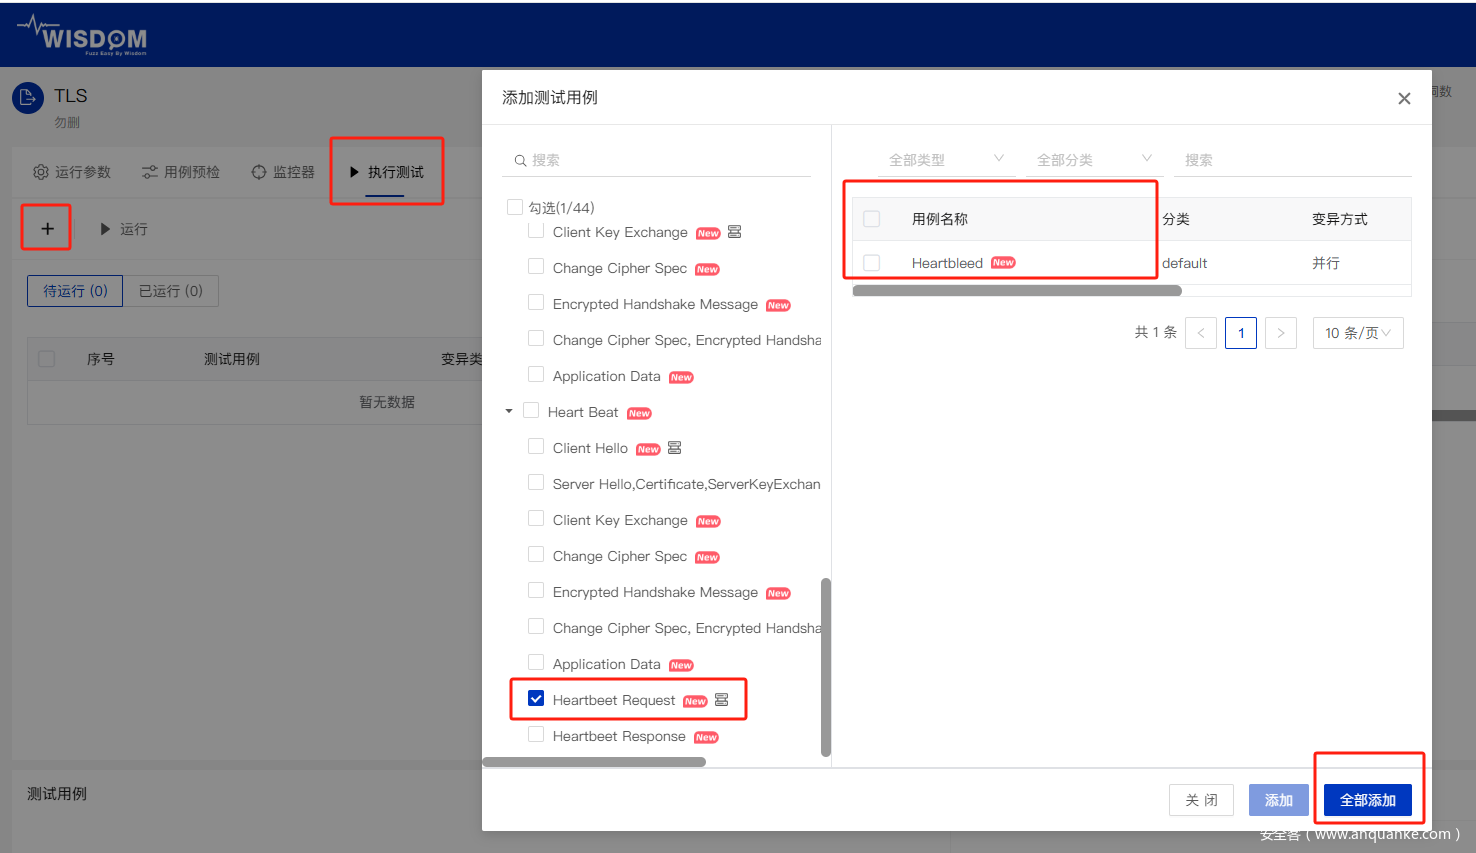Tick the Client Hello checkbox
The image size is (1476, 853).
[x=536, y=447]
